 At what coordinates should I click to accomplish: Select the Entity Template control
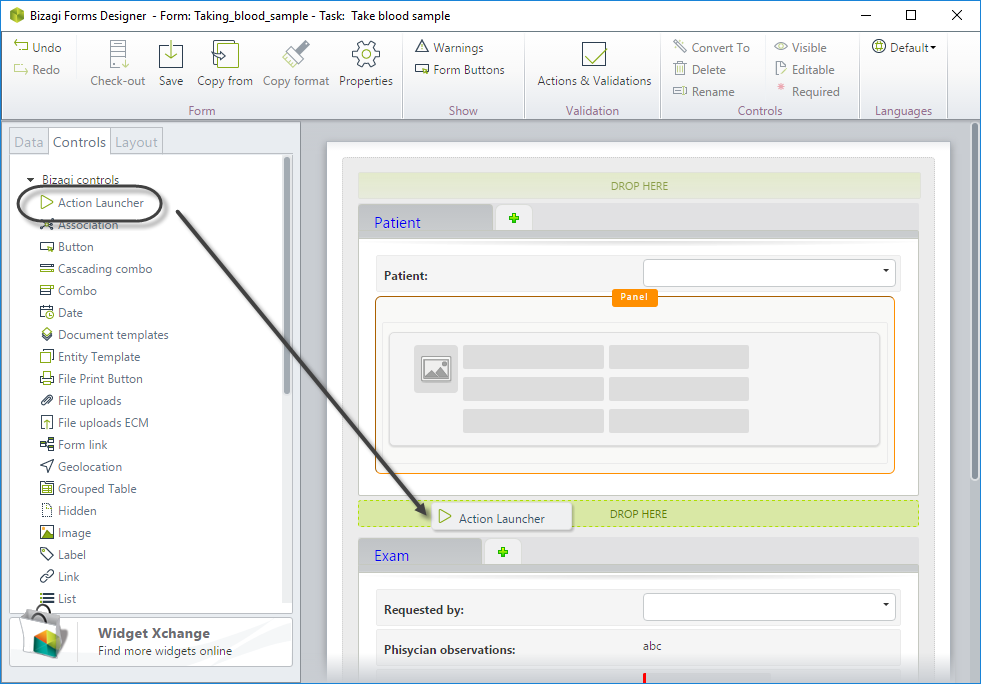(90, 357)
